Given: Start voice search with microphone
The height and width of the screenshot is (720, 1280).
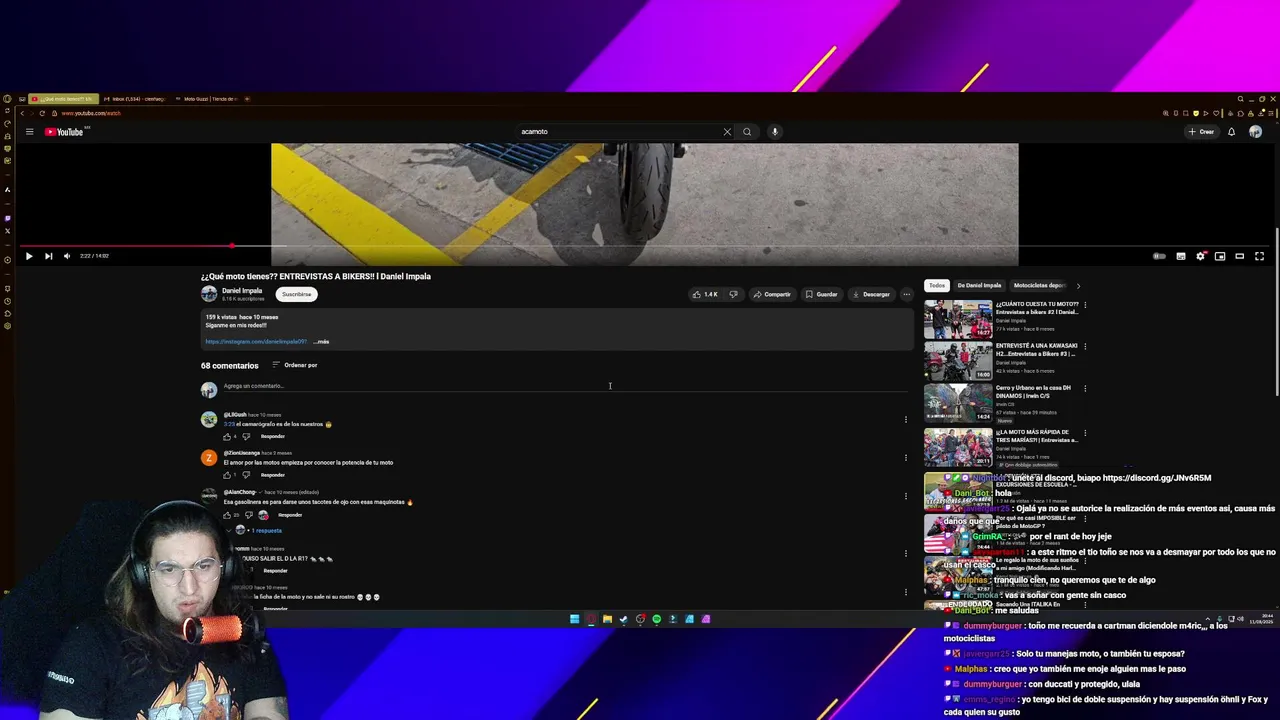Looking at the screenshot, I should (775, 132).
